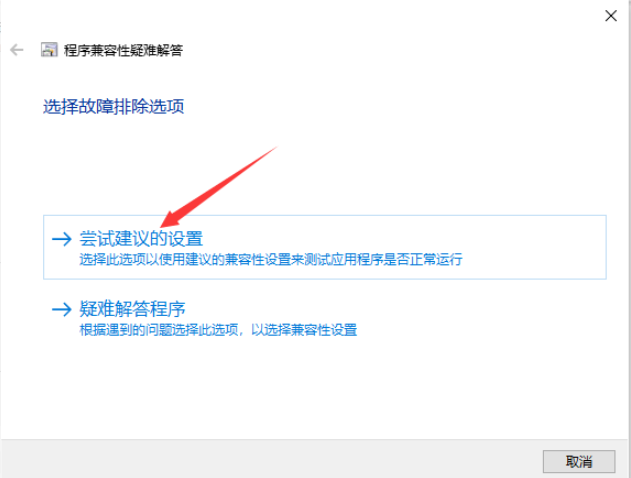Click the troubleshooter wizard icon in title
This screenshot has width=631, height=478.
pos(49,50)
